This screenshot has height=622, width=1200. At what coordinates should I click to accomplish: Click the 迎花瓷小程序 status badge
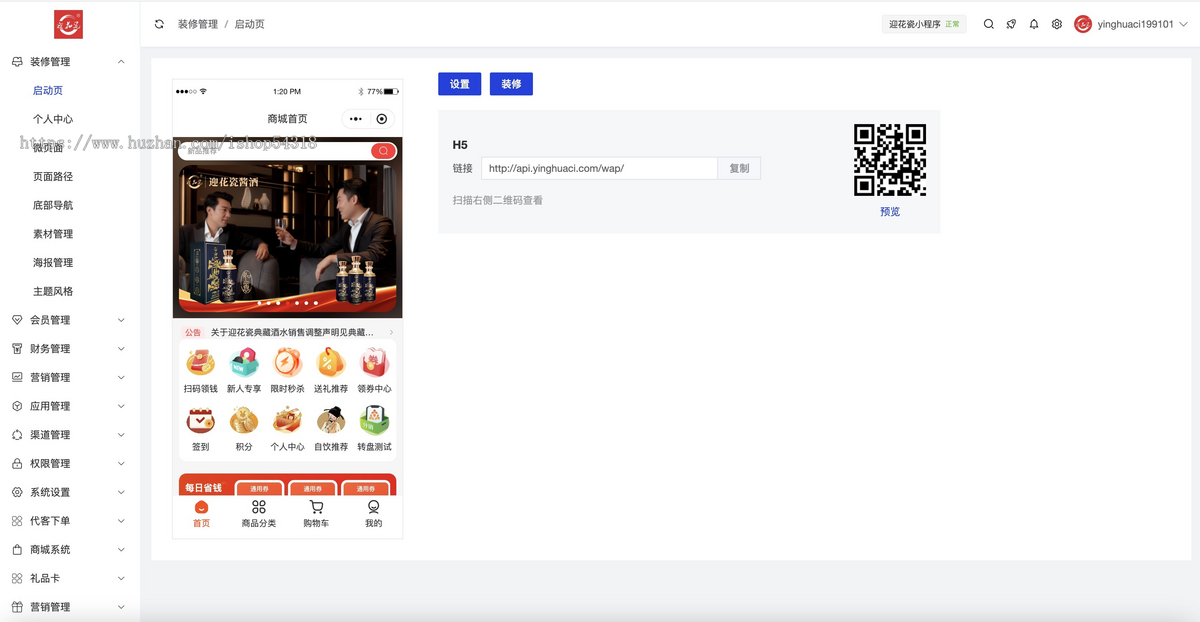[x=924, y=24]
